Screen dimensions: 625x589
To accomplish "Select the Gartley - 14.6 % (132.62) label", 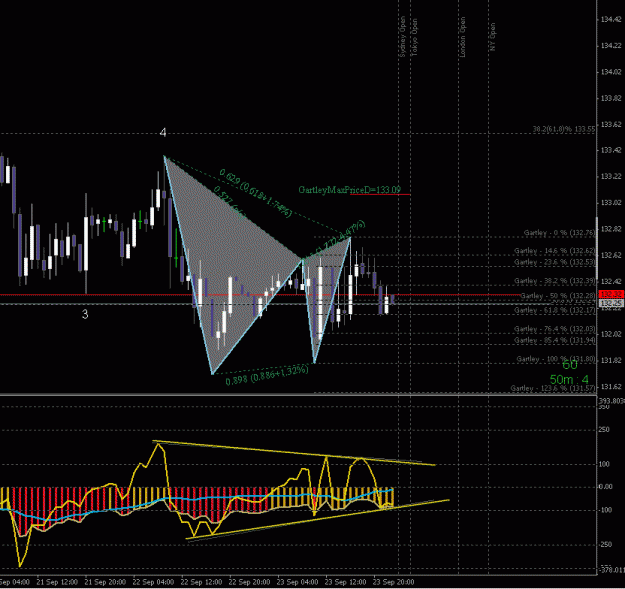I will pyautogui.click(x=555, y=251).
